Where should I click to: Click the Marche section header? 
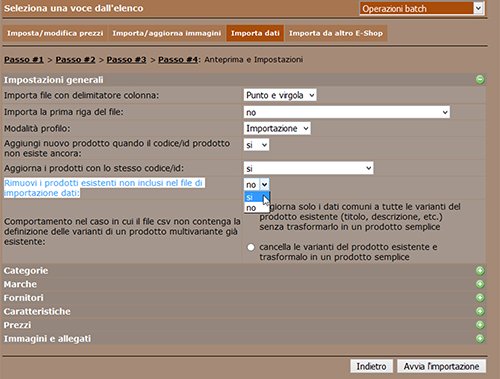click(20, 284)
